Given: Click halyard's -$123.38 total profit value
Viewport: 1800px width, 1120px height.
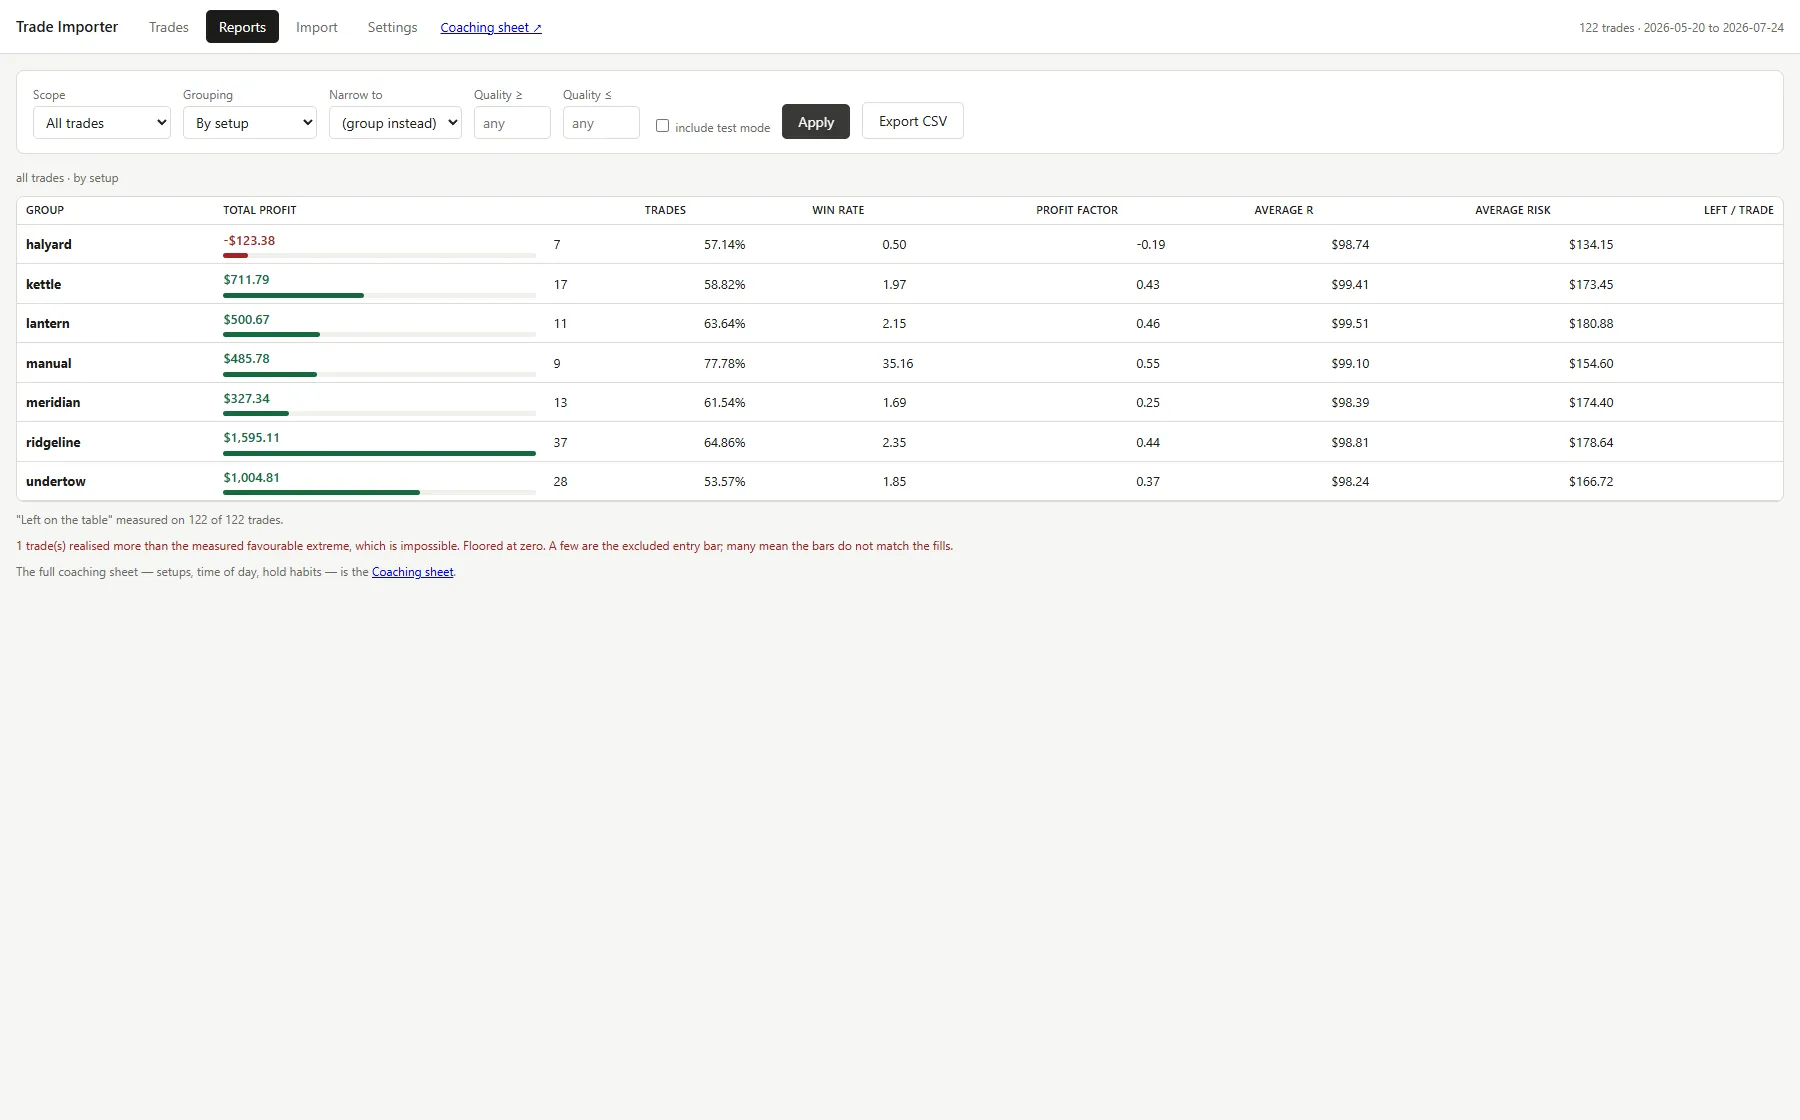Looking at the screenshot, I should pos(249,240).
